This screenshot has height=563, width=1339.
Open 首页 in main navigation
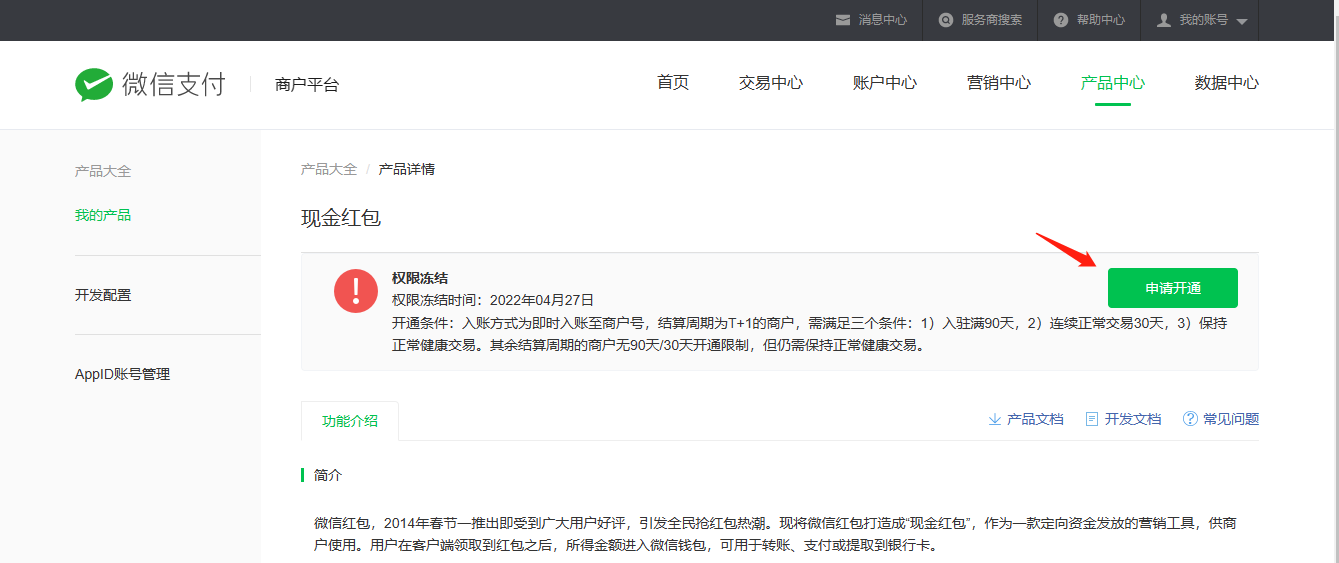coord(673,83)
